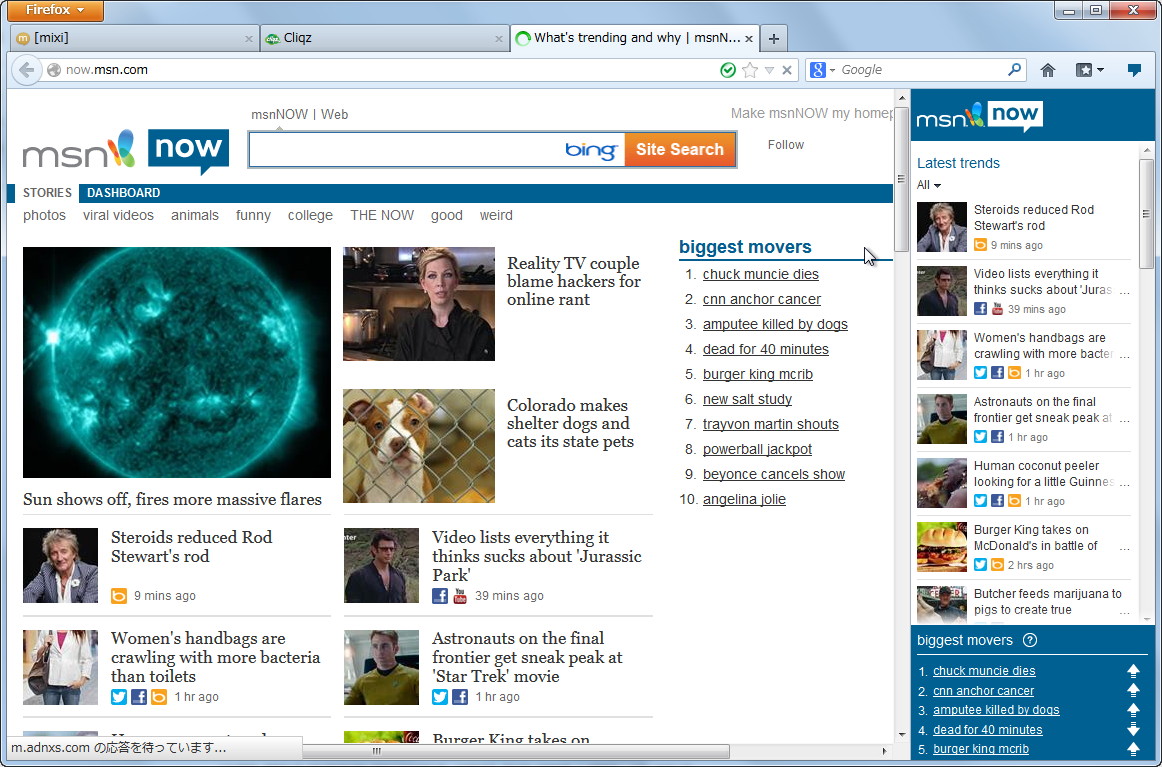Switch to the Cliqz tab

click(385, 39)
